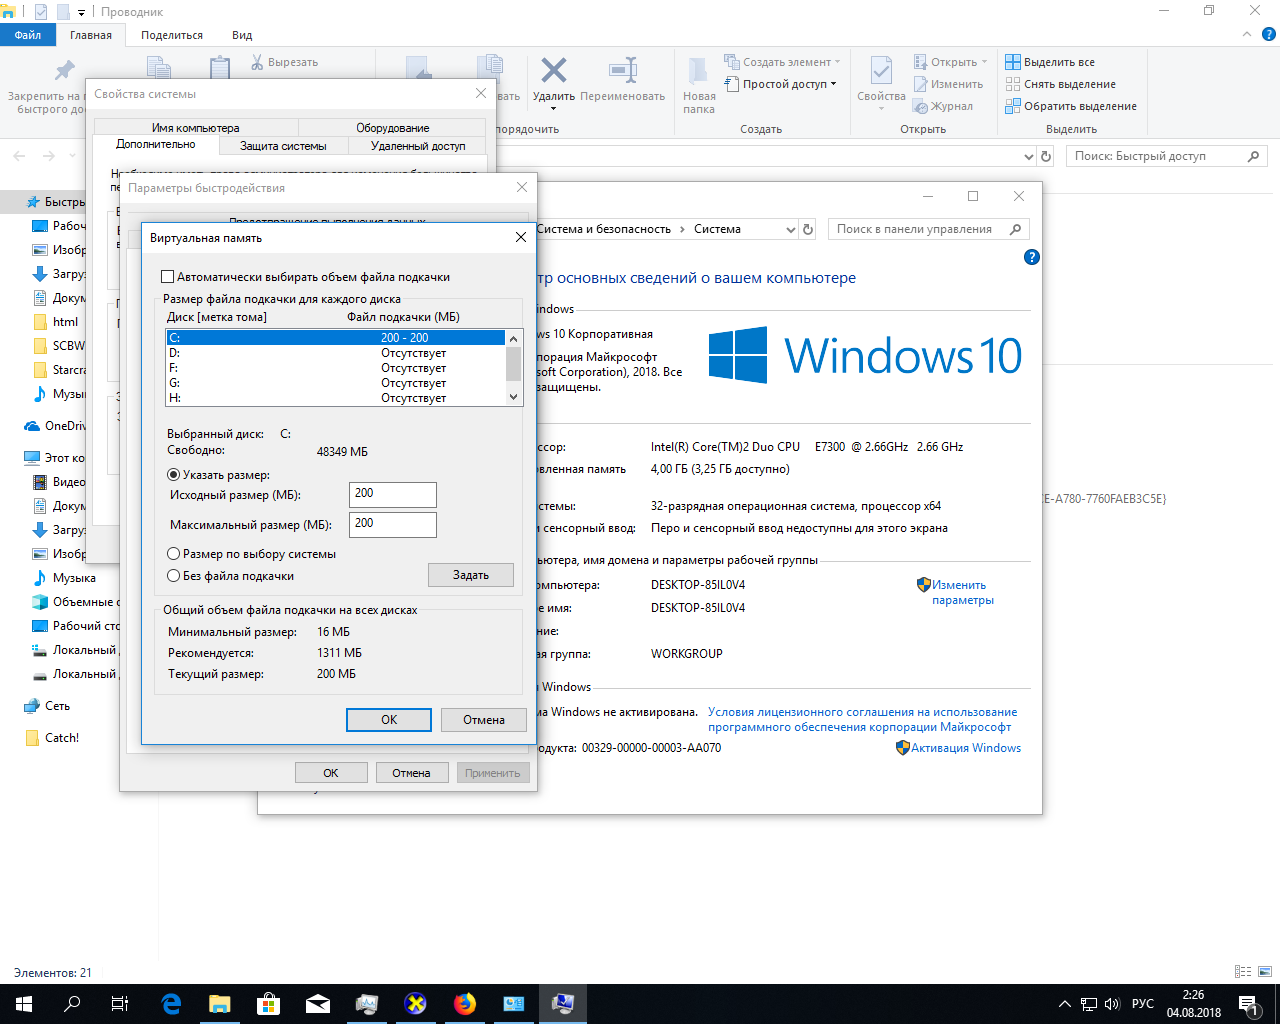1280x1024 pixels.
Task: Click the Задать button
Action: [x=471, y=575]
